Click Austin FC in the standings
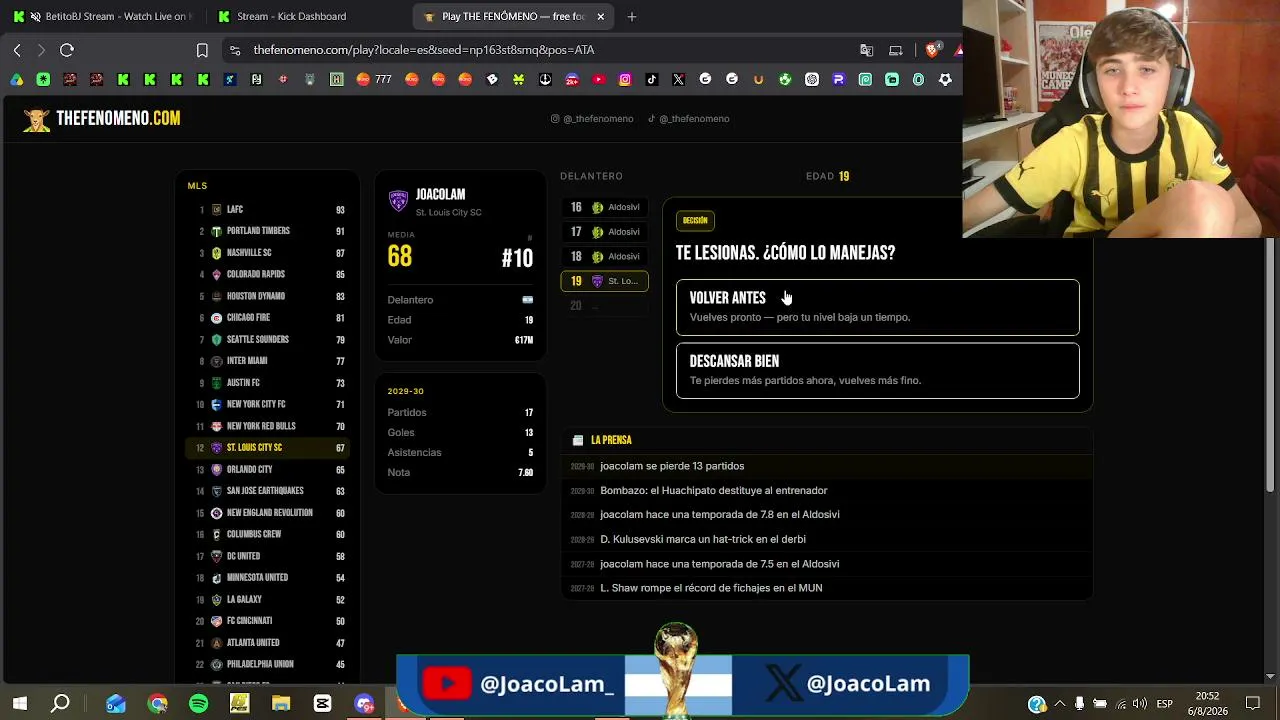 [268, 383]
